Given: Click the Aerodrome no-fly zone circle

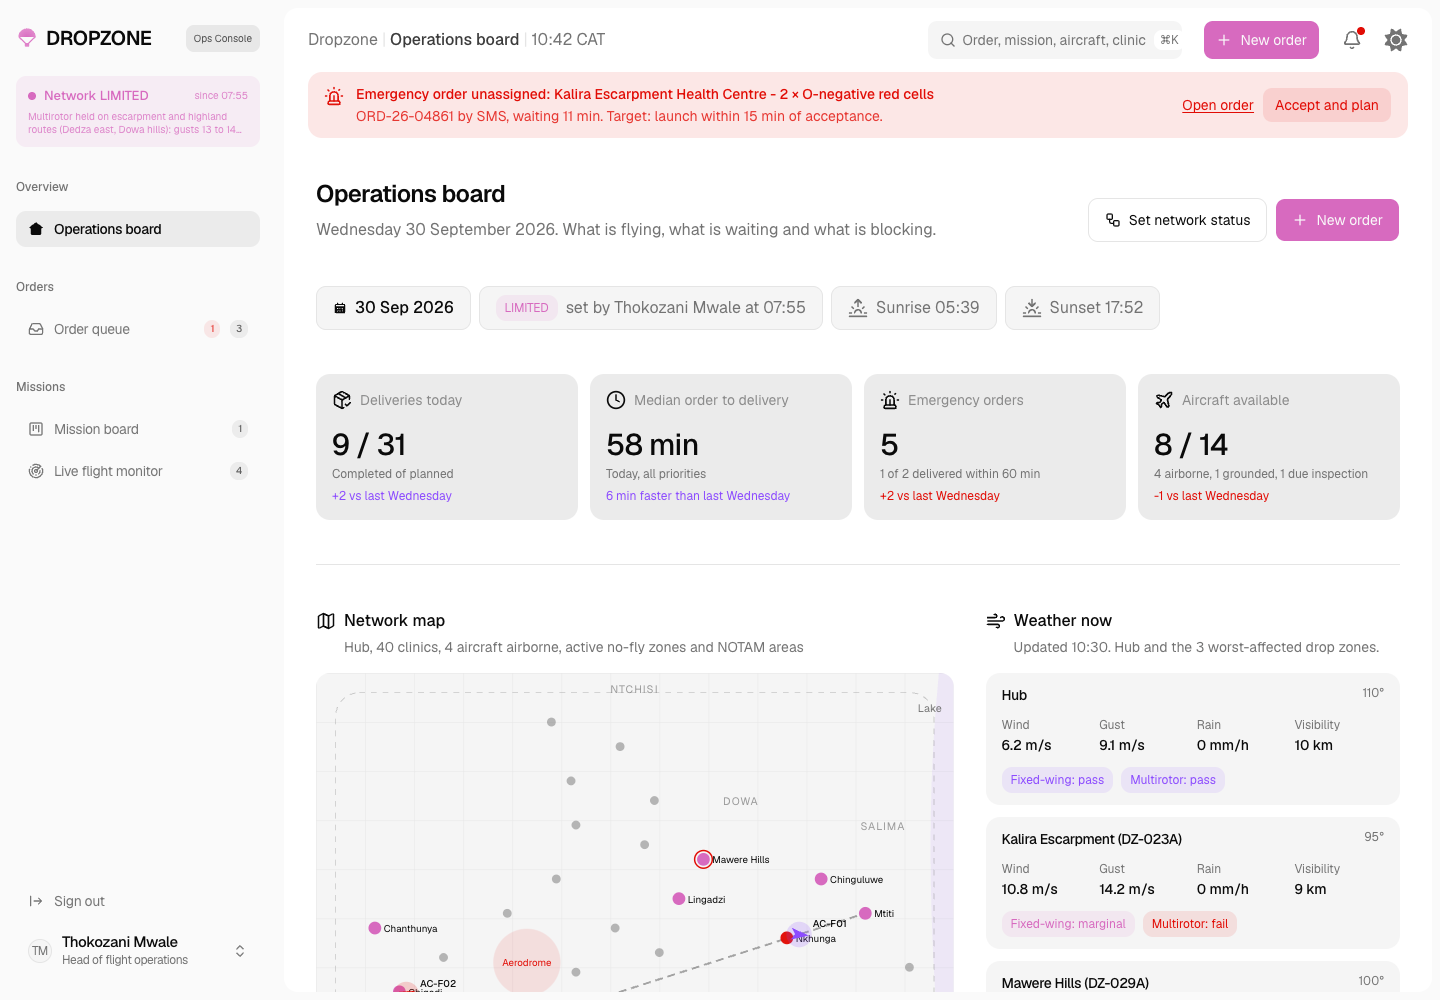Looking at the screenshot, I should pyautogui.click(x=527, y=962).
